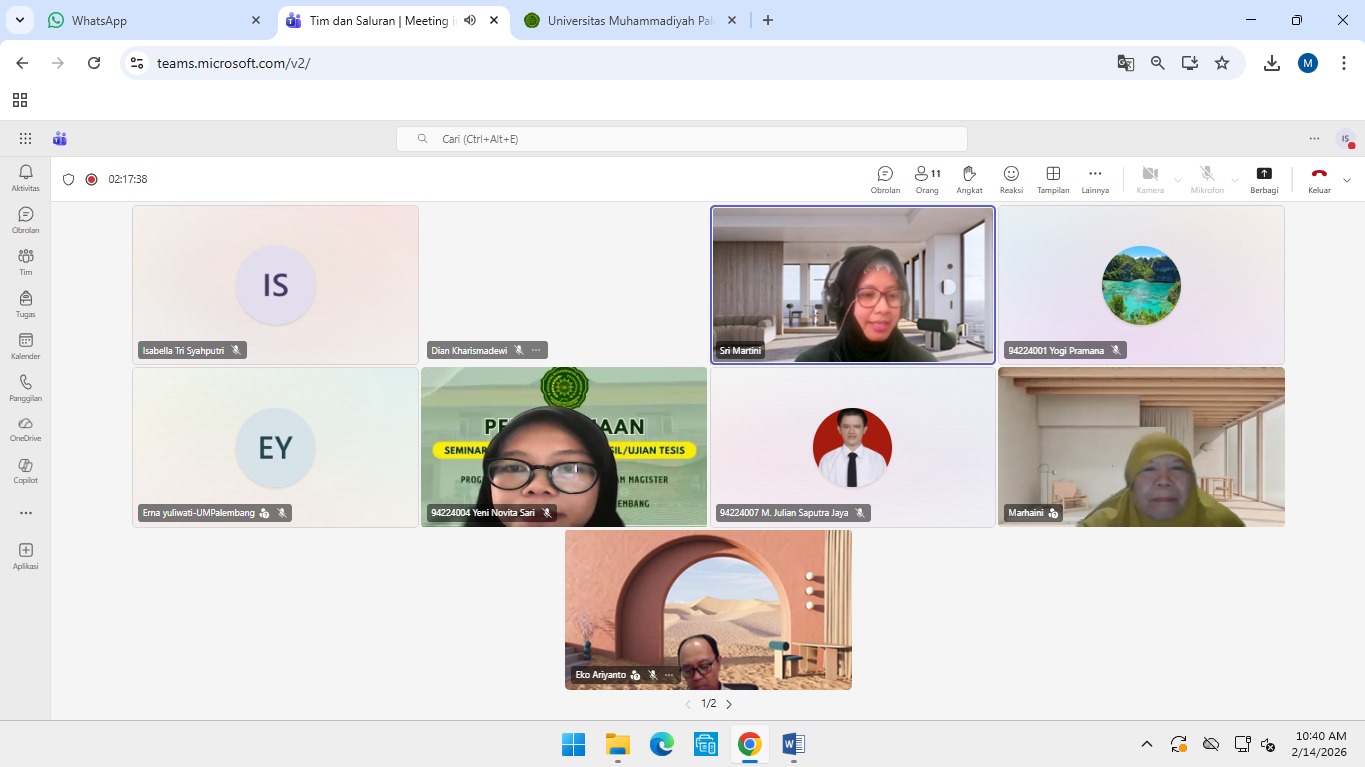
Task: Open Word from the Windows taskbar
Action: tap(794, 744)
